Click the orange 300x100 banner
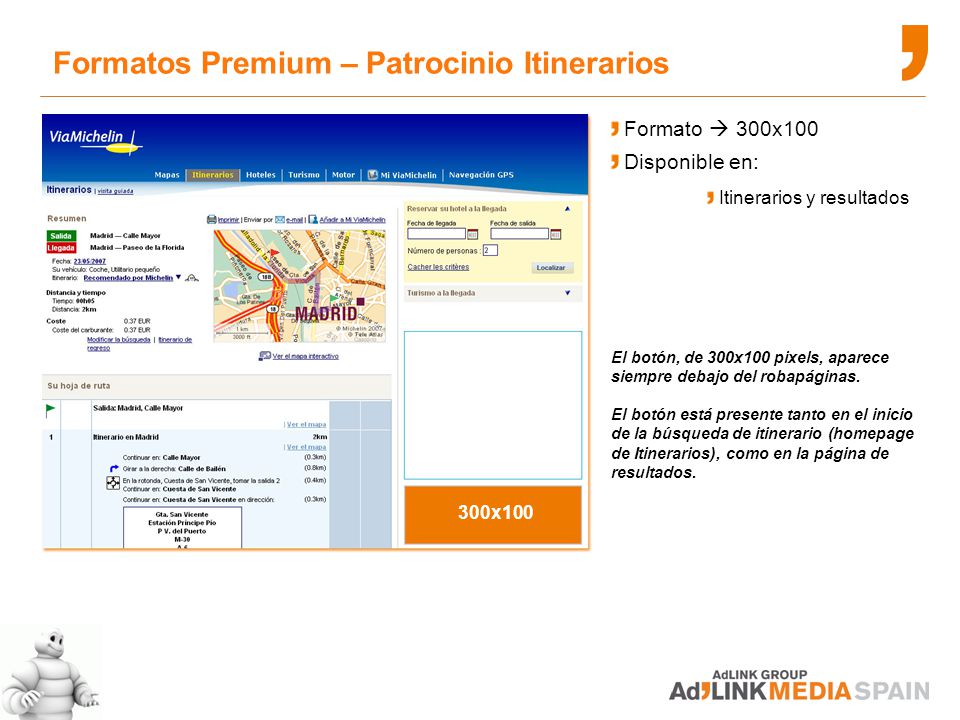The height and width of the screenshot is (720, 960). 493,514
